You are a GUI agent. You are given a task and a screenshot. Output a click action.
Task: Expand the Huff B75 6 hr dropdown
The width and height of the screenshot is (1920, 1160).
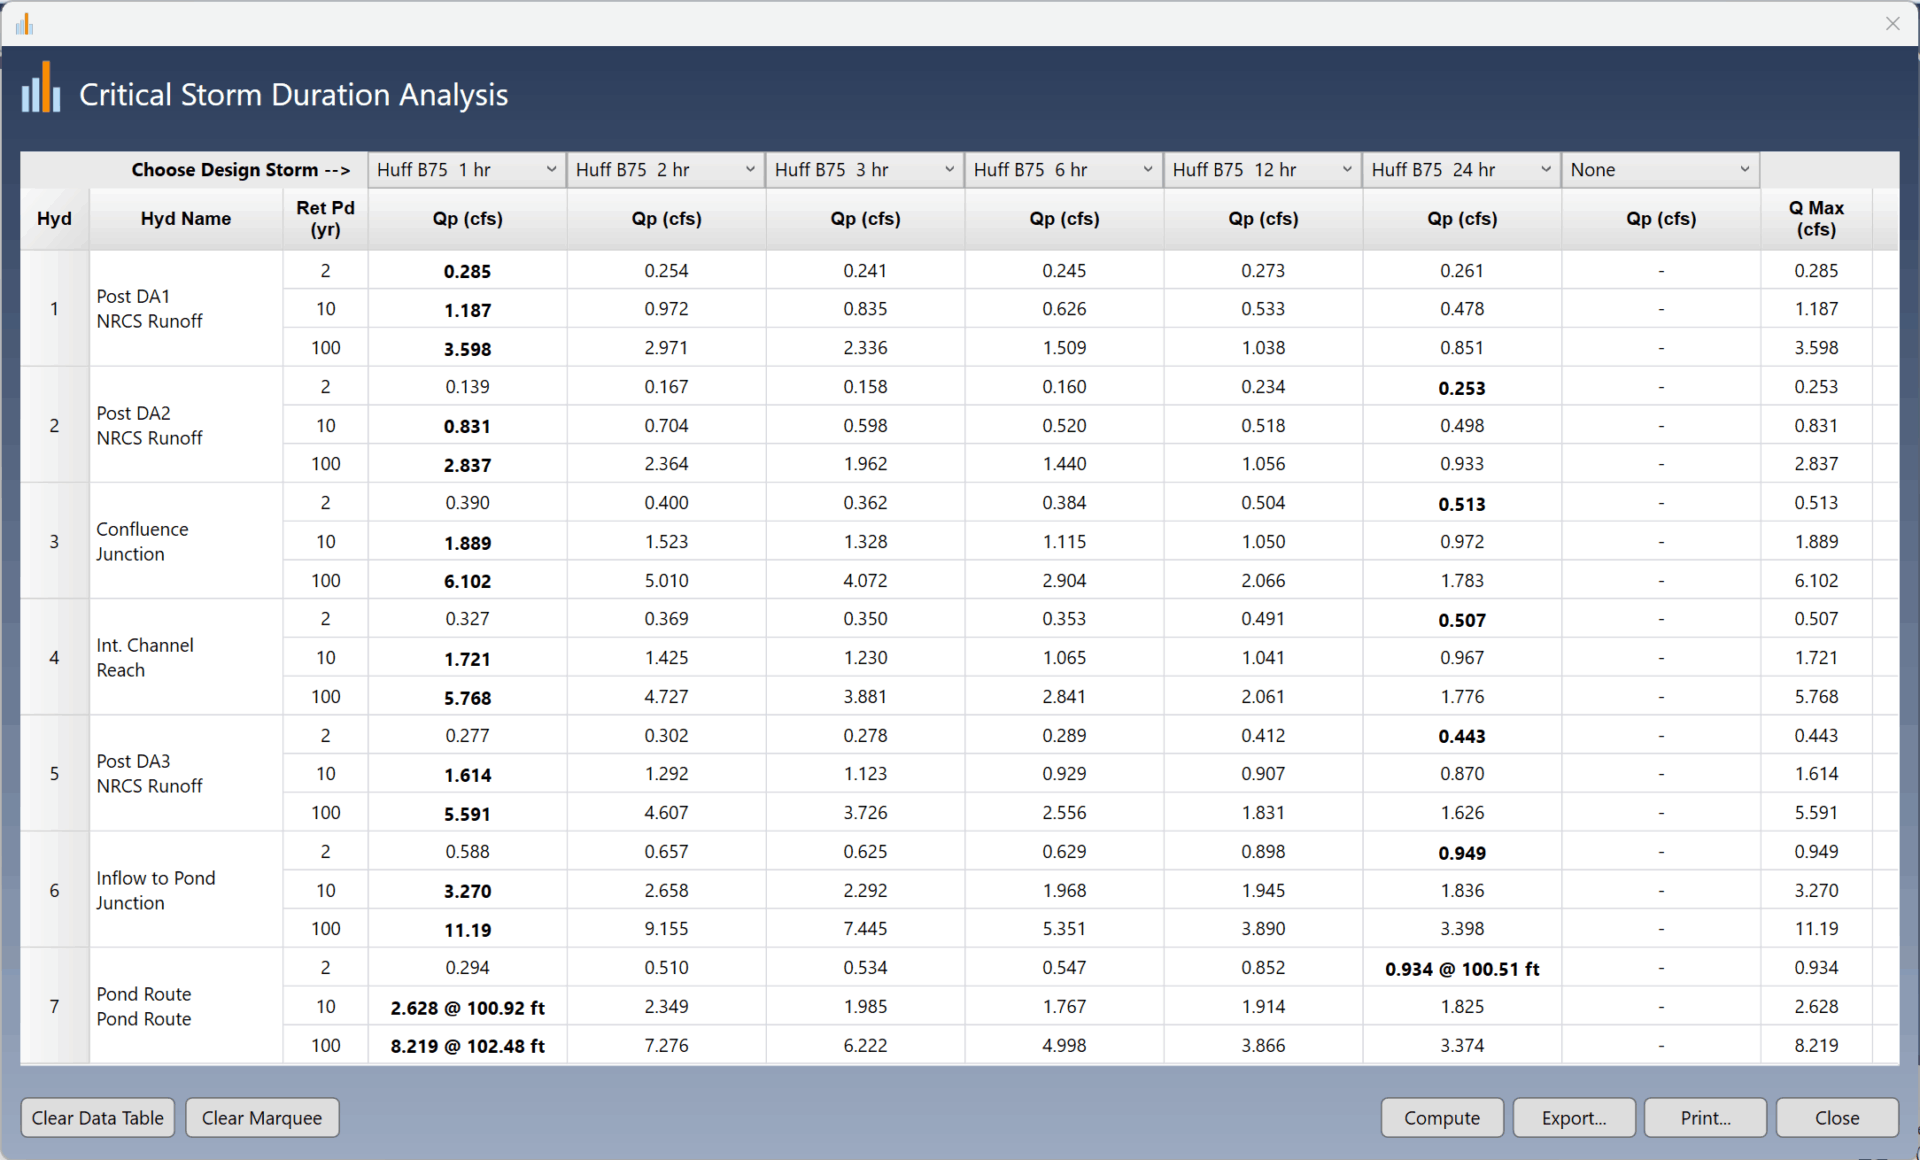(x=1063, y=170)
